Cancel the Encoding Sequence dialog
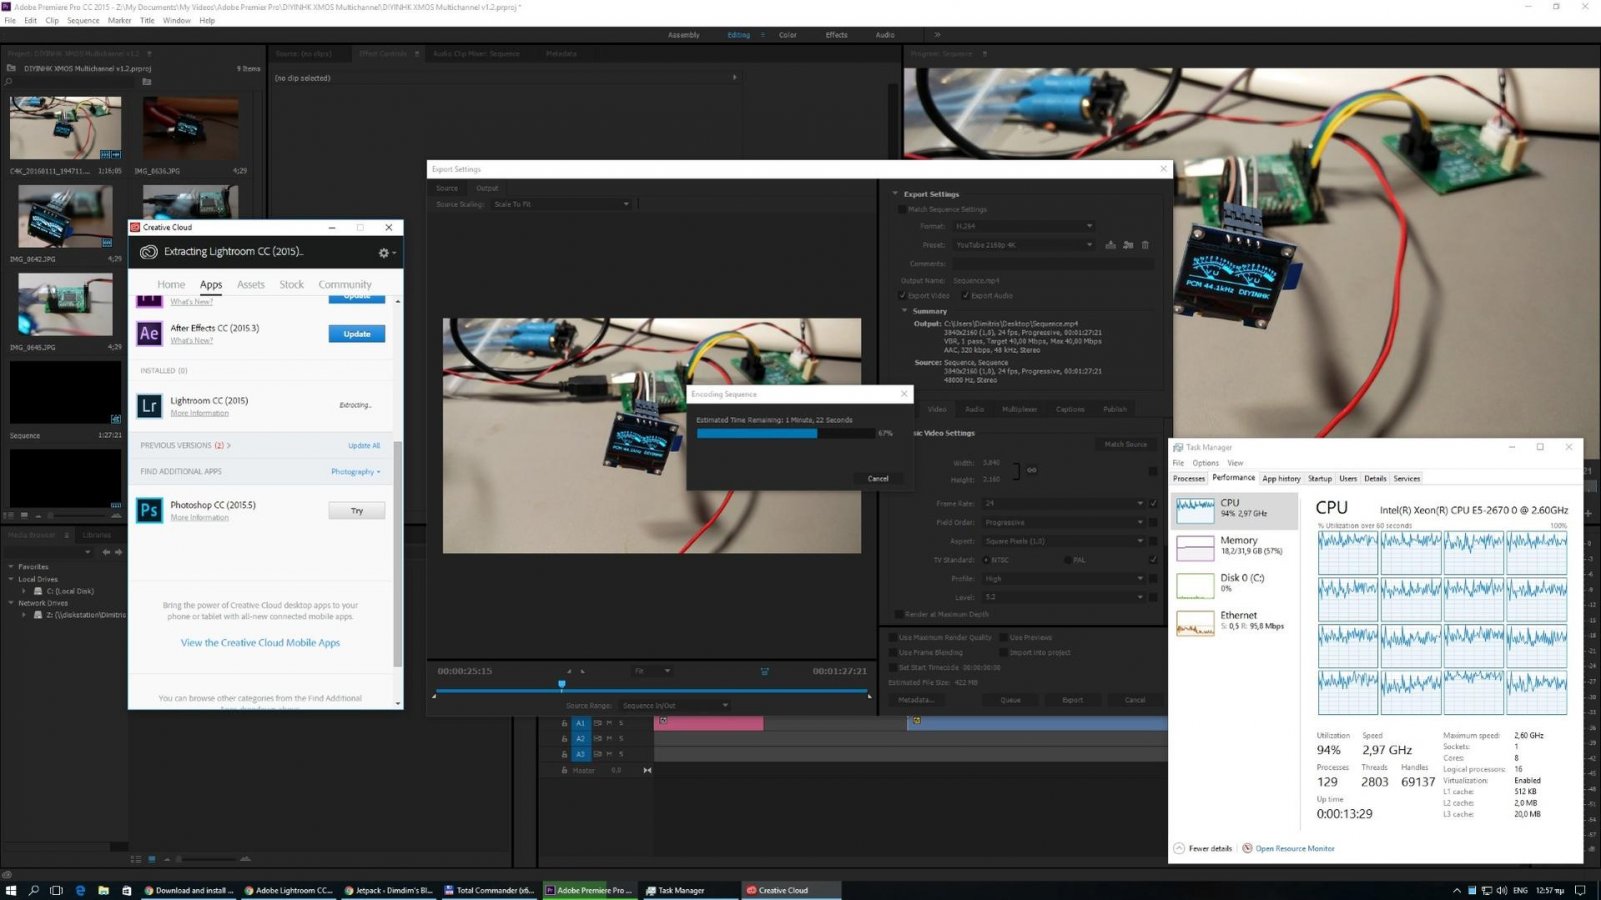Viewport: 1601px width, 900px height. click(x=877, y=479)
